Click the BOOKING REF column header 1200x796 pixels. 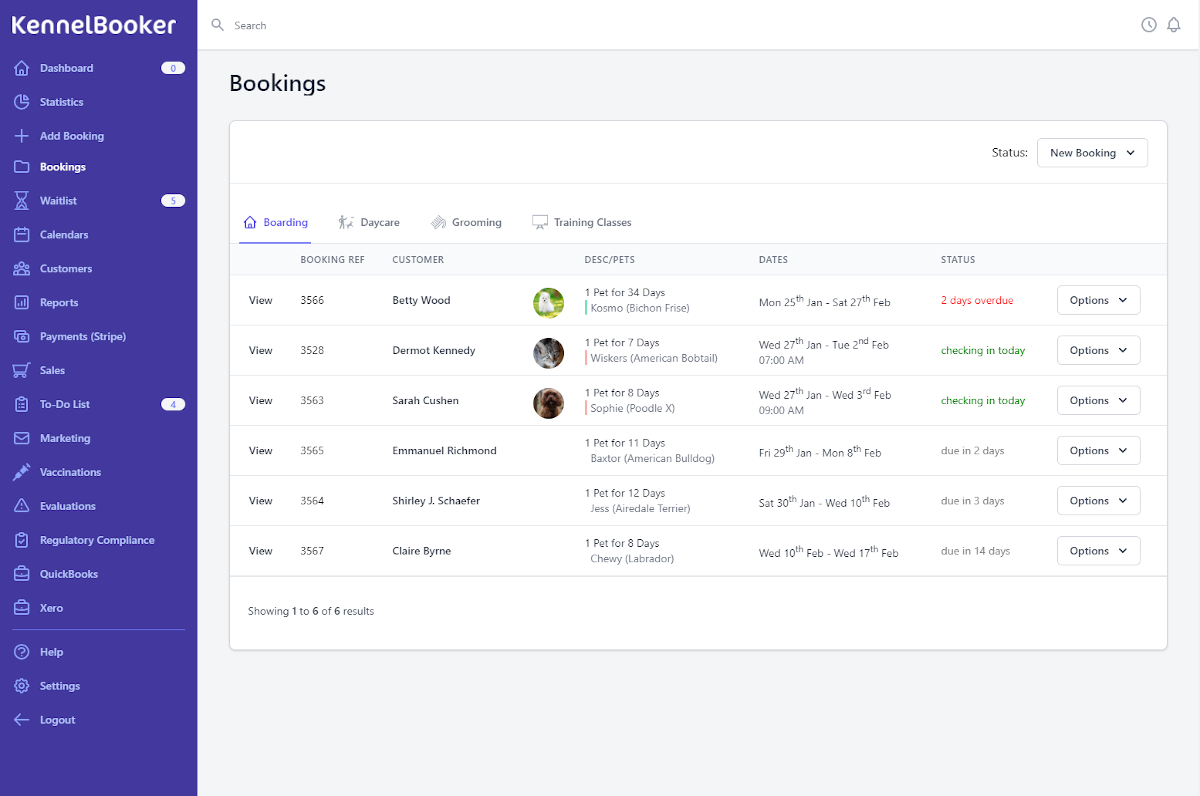332,260
